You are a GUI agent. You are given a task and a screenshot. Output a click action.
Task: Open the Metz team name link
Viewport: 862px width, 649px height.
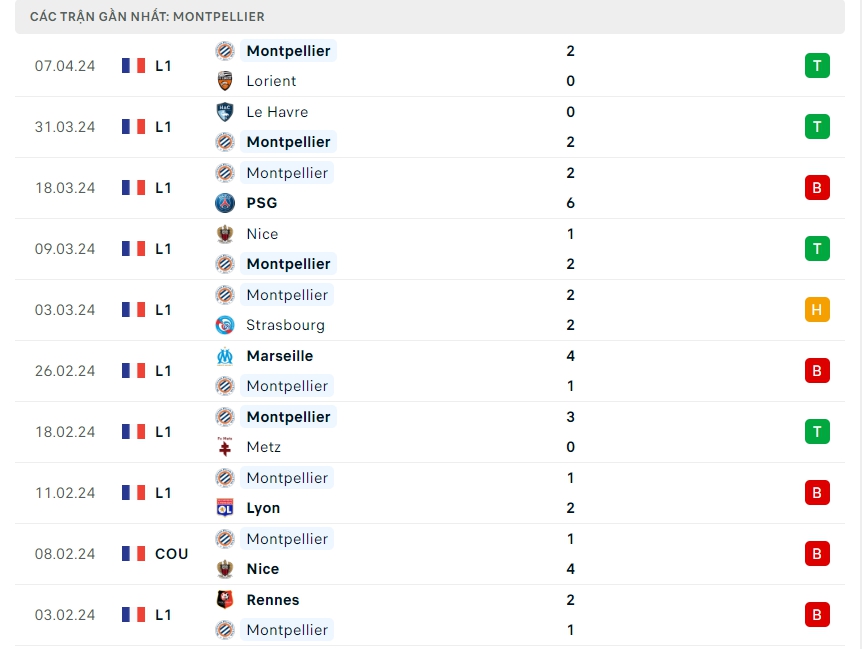(x=263, y=447)
